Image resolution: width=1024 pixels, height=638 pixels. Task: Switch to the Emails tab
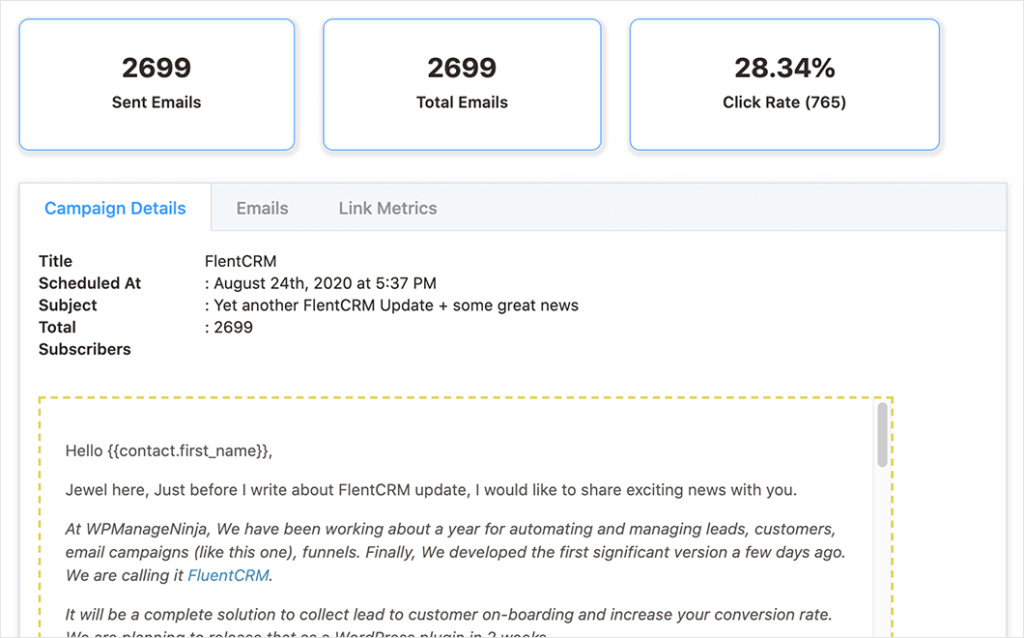point(261,208)
